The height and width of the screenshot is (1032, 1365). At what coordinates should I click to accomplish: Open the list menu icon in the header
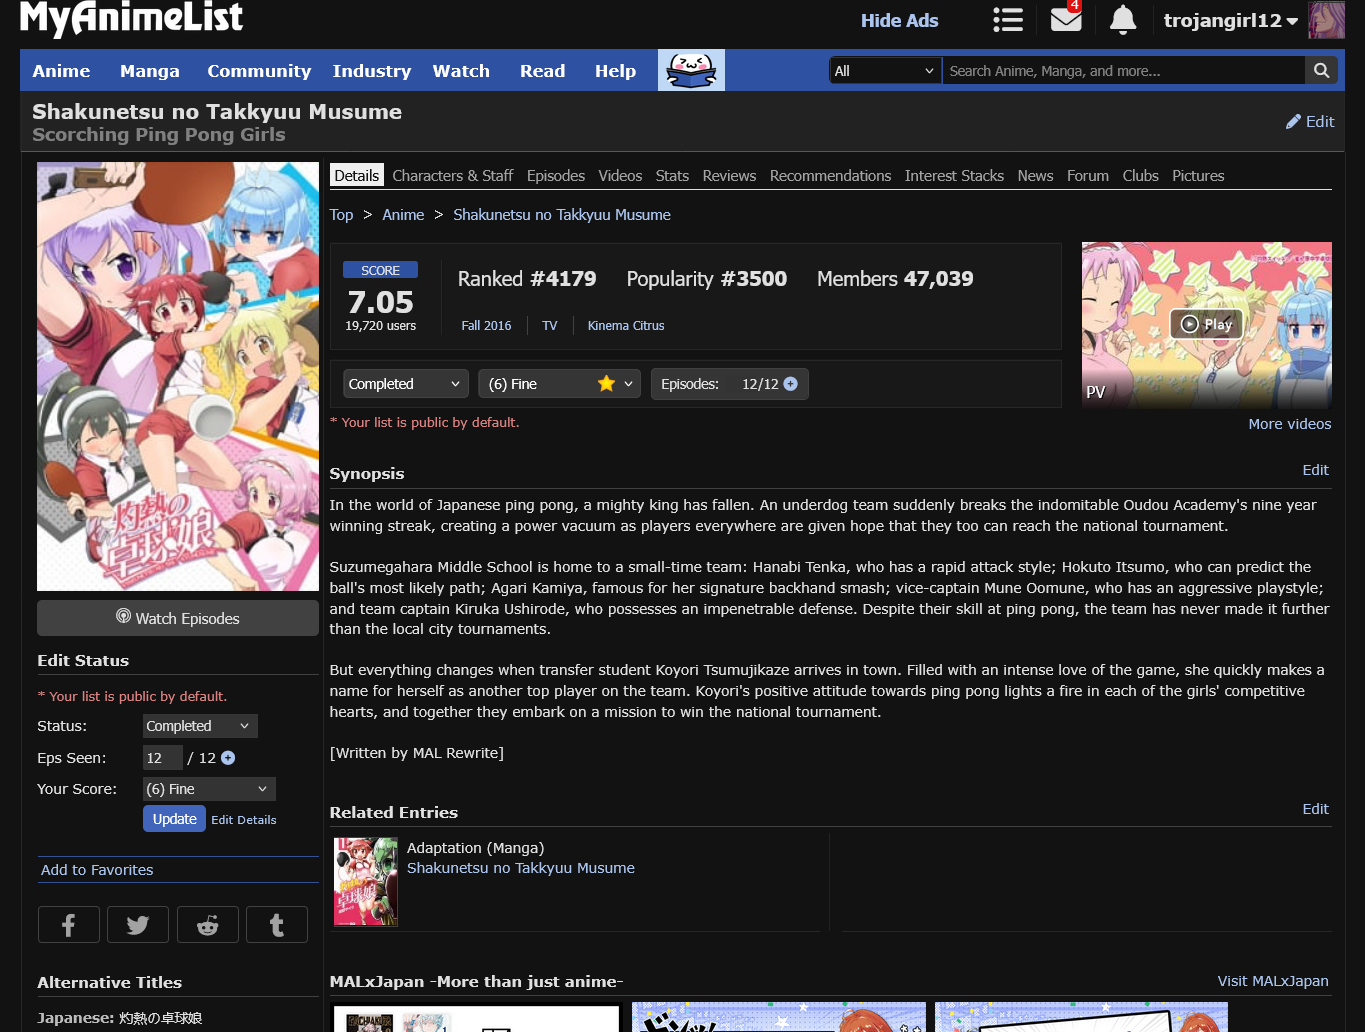point(1007,20)
